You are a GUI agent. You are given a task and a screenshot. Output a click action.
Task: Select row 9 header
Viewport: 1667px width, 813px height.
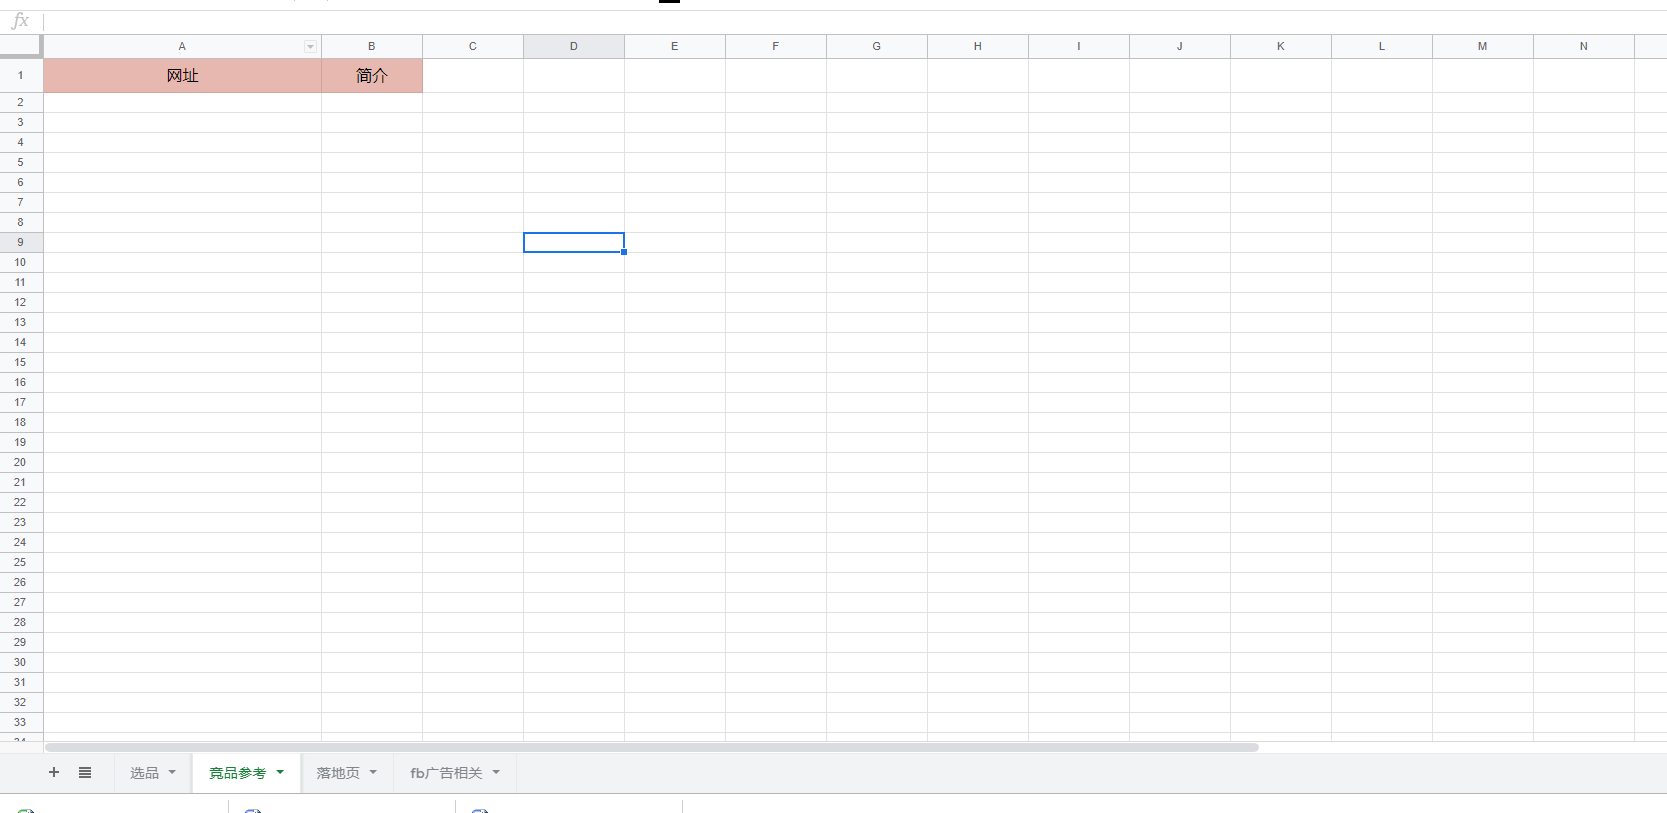[x=20, y=242]
